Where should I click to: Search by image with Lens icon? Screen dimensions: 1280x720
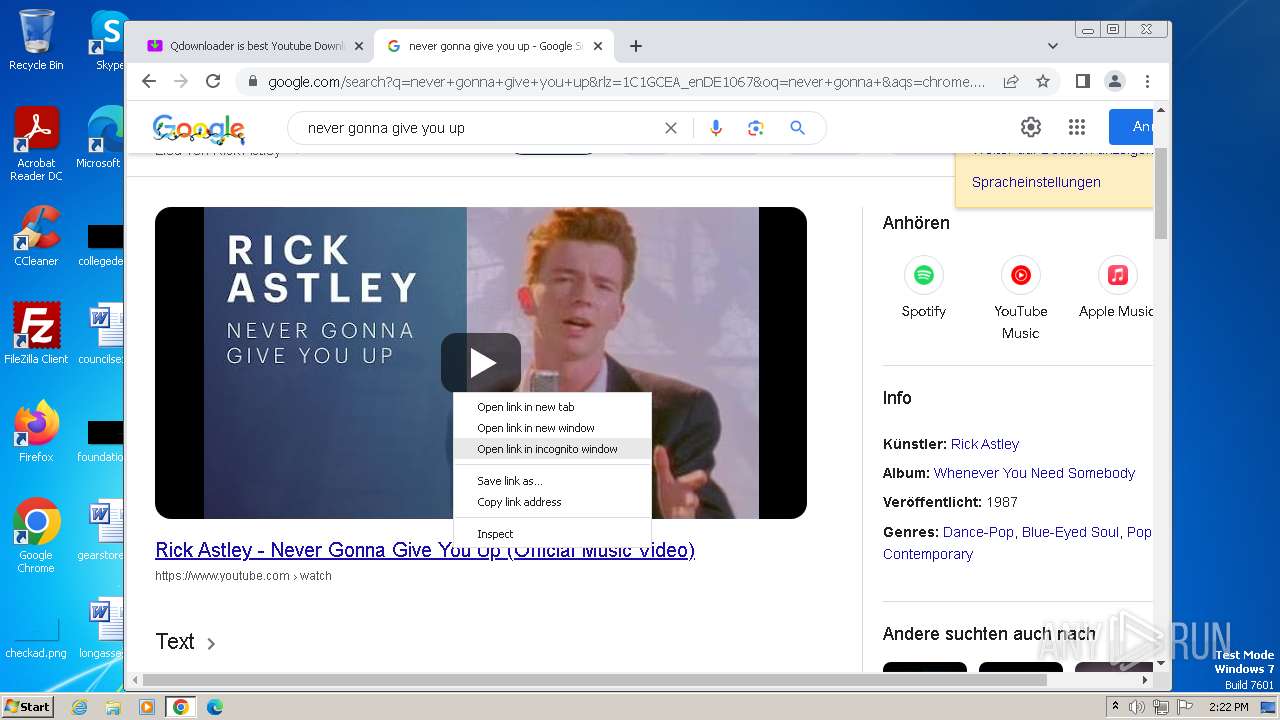click(x=755, y=128)
